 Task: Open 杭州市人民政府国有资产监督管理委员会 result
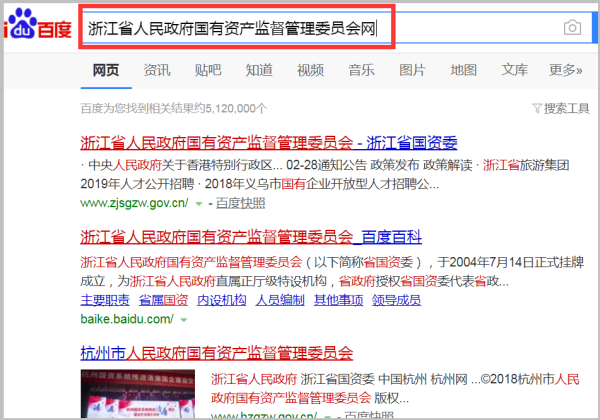point(217,353)
